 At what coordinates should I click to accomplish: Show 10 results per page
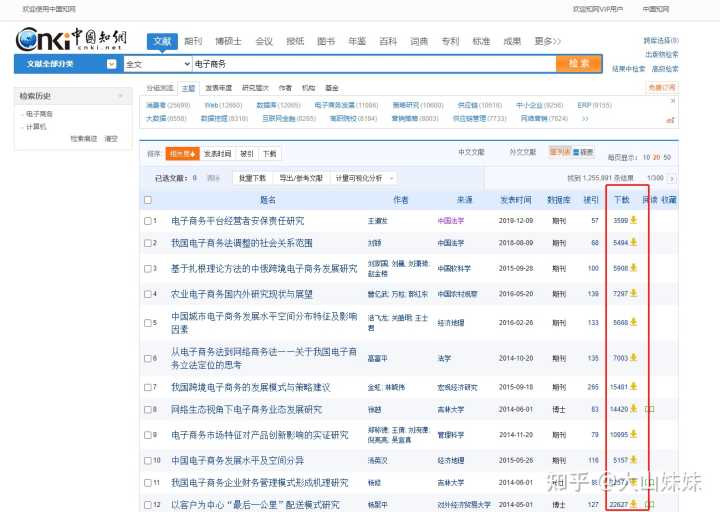[x=647, y=158]
